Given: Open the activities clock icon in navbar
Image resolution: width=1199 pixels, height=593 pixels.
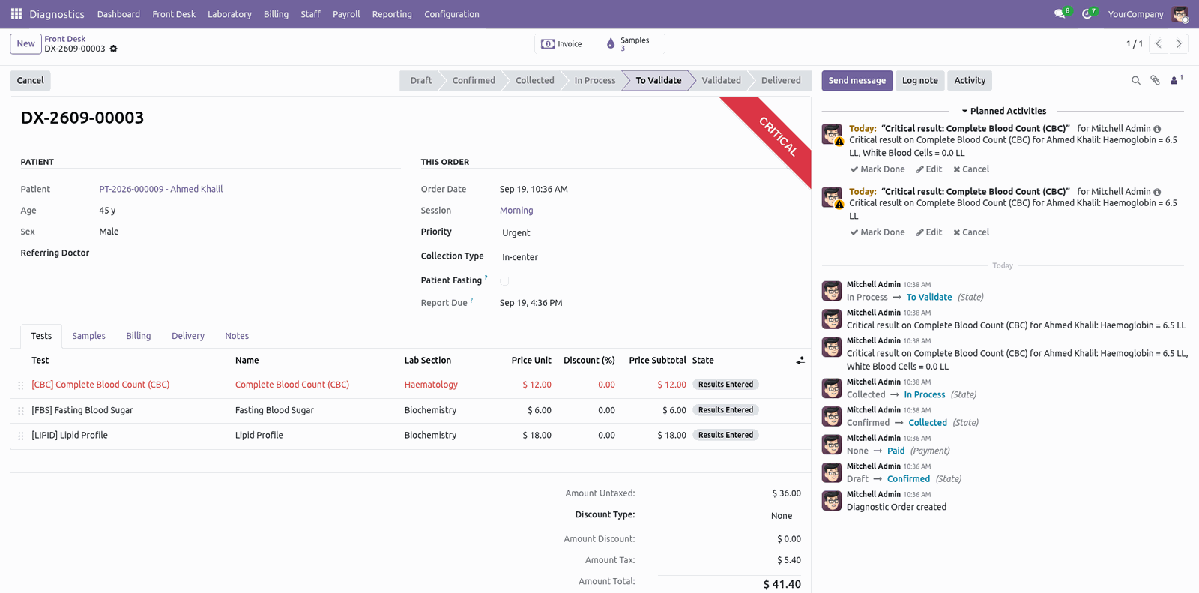Looking at the screenshot, I should [x=1089, y=14].
